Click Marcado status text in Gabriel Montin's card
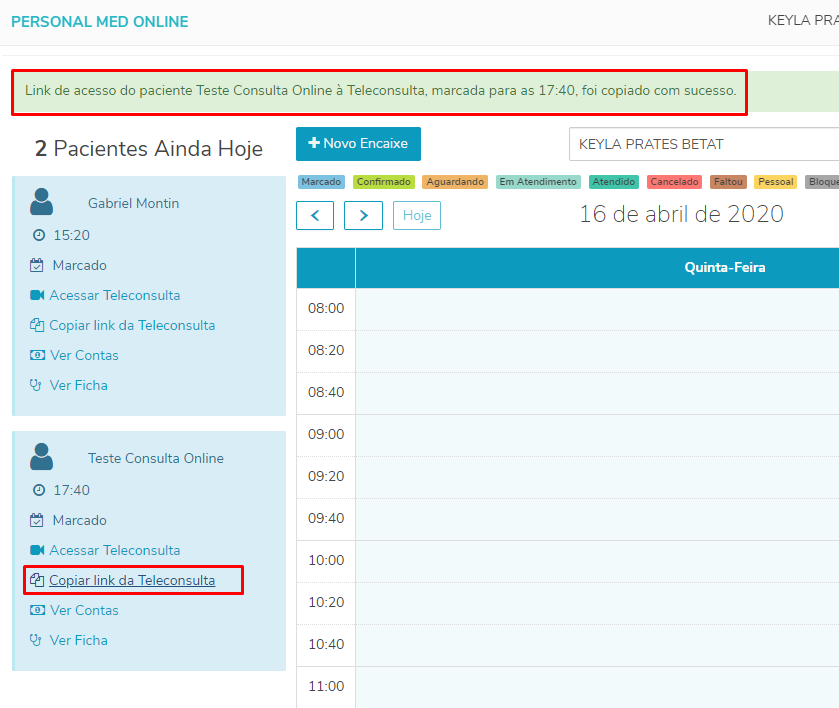The height and width of the screenshot is (708, 839). (79, 265)
